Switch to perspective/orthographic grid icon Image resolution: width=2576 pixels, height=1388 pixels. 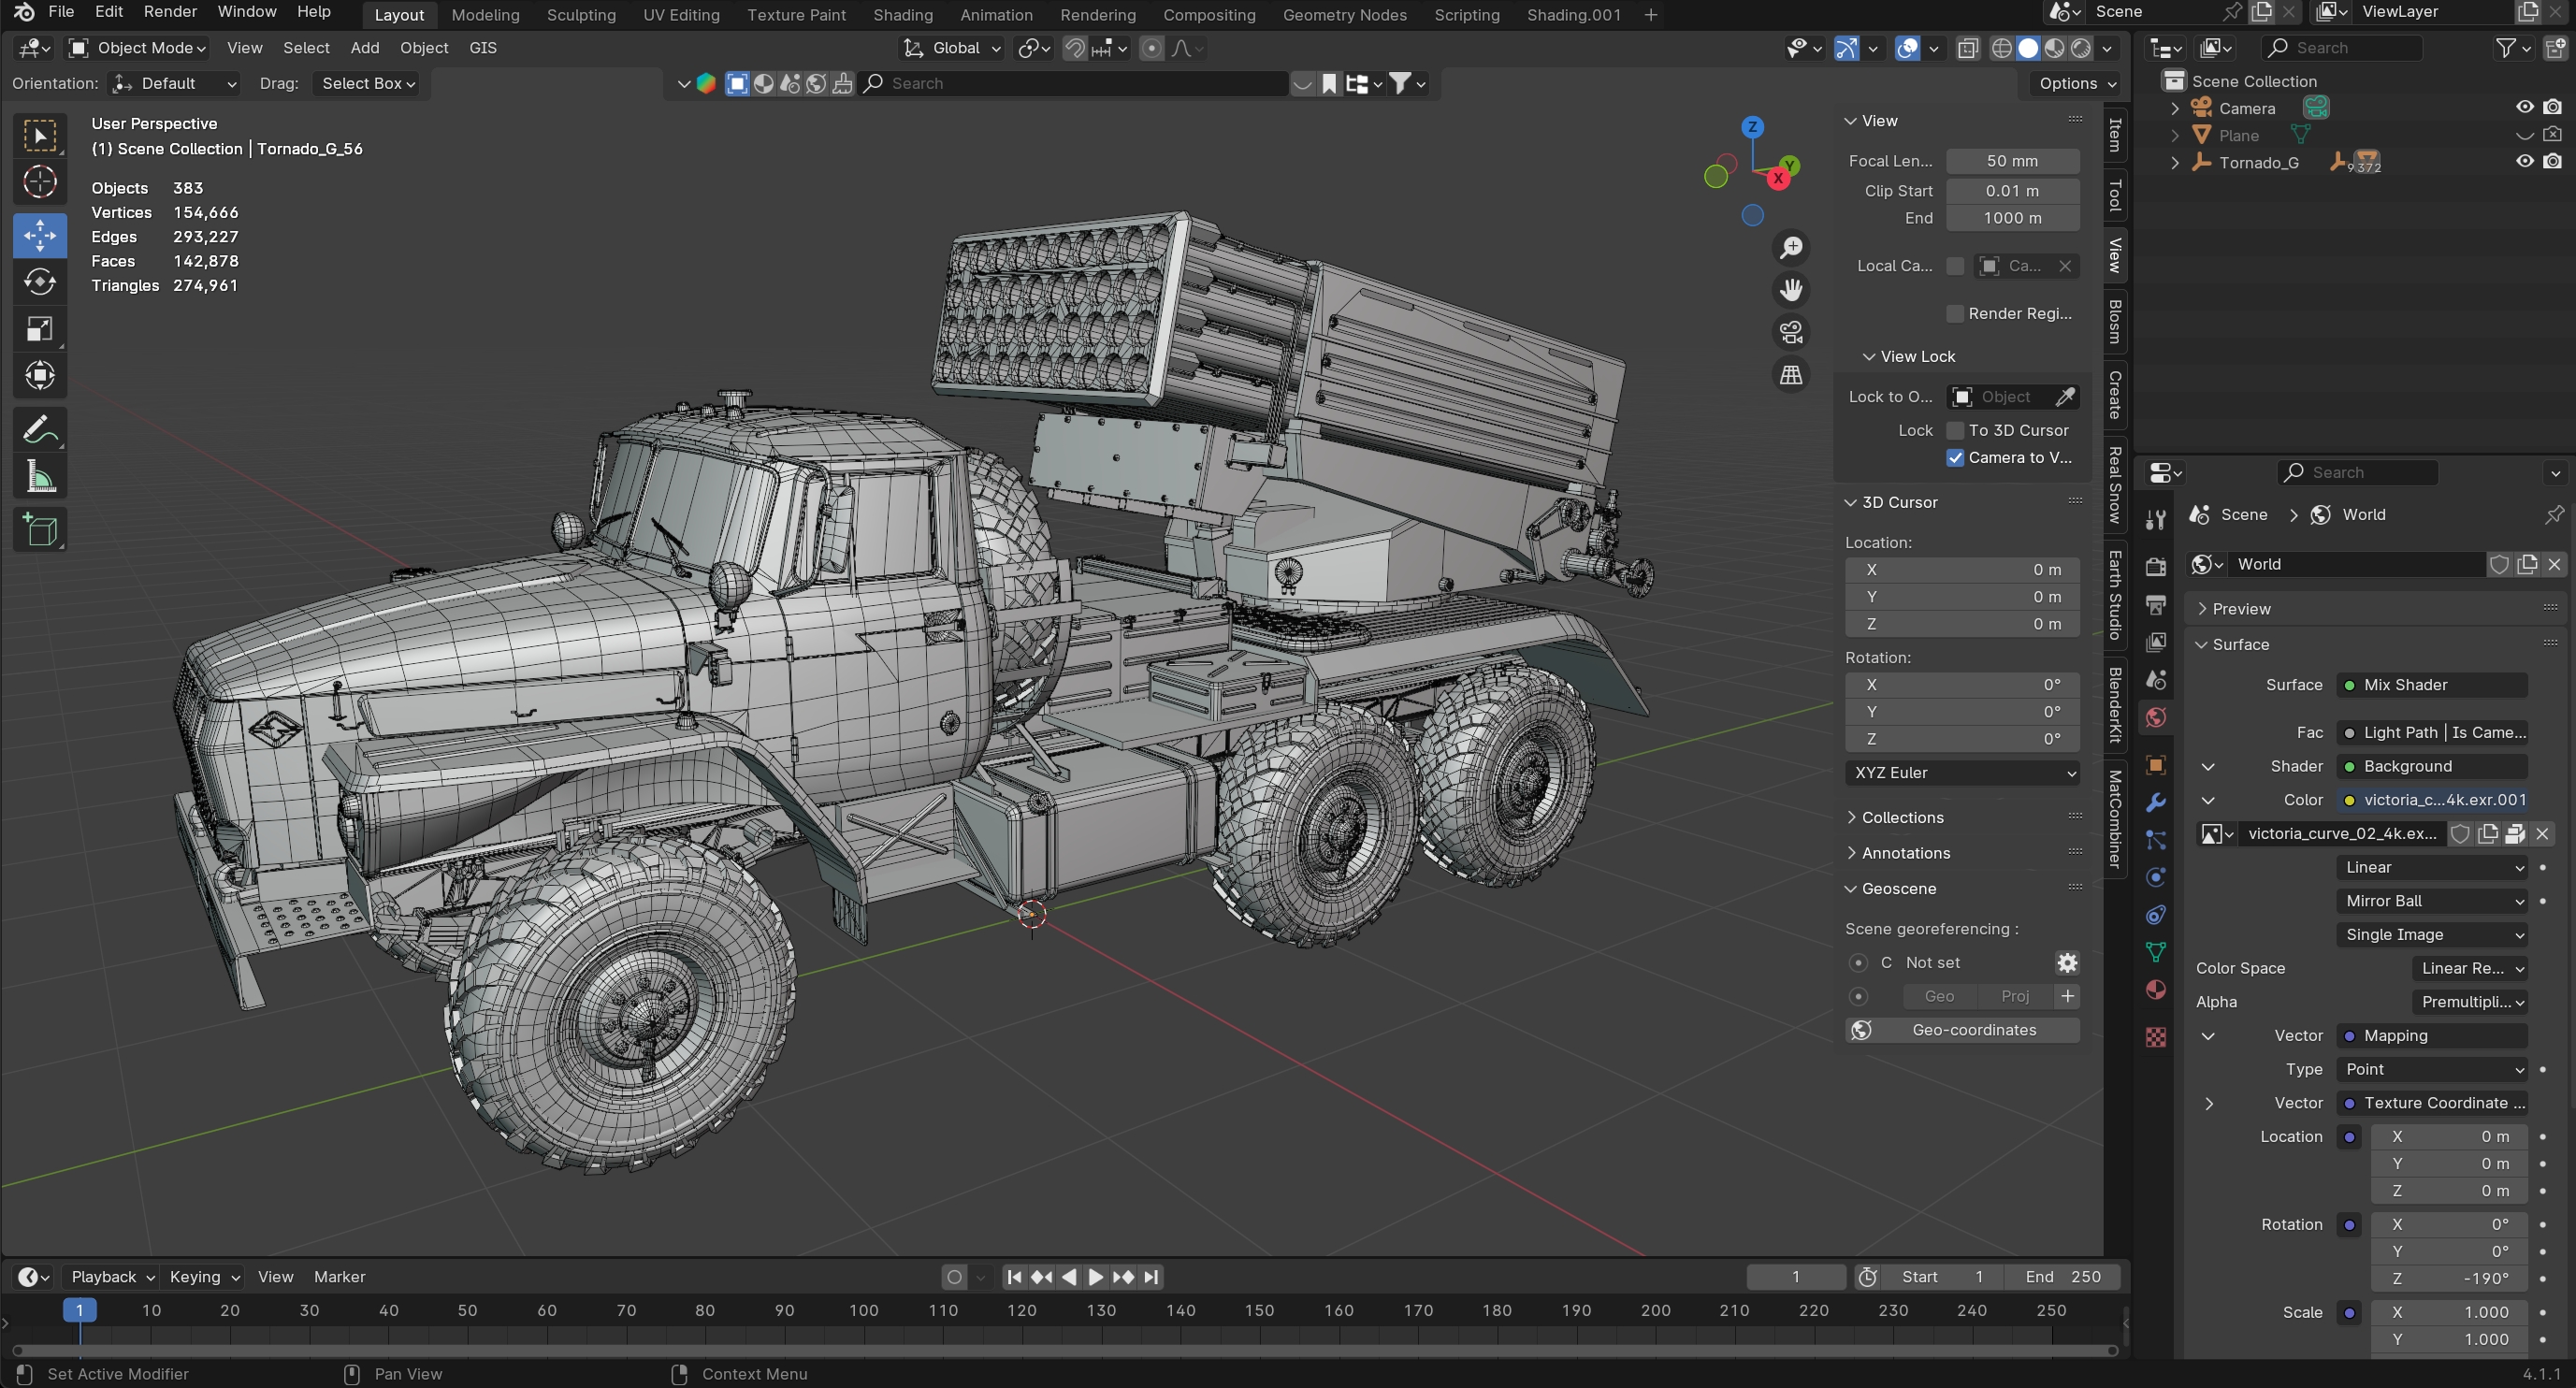coord(1791,375)
